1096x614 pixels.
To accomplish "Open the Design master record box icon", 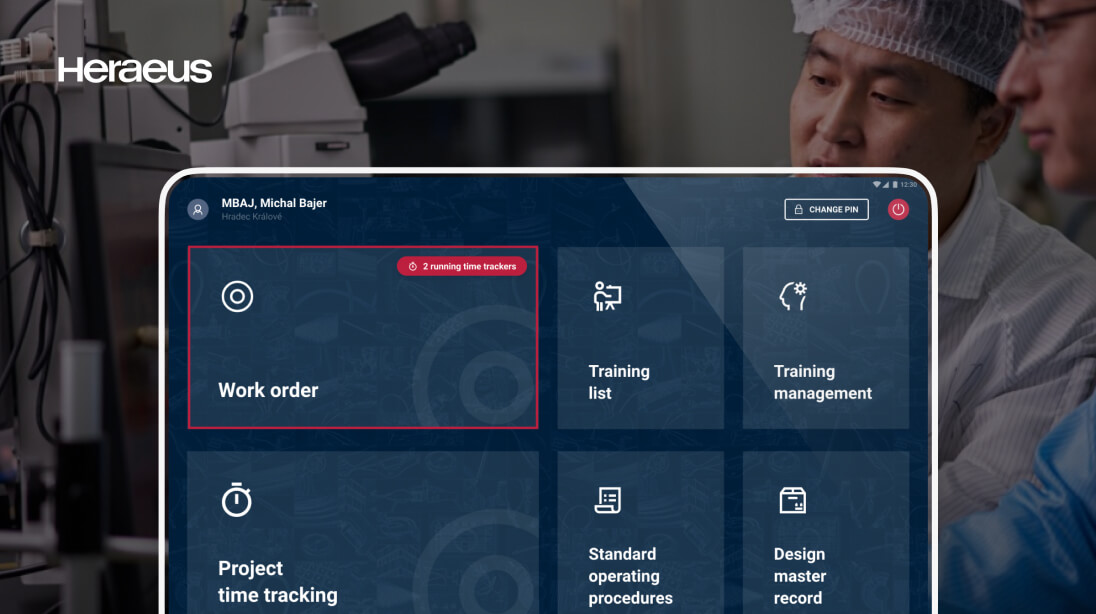I will (x=792, y=500).
